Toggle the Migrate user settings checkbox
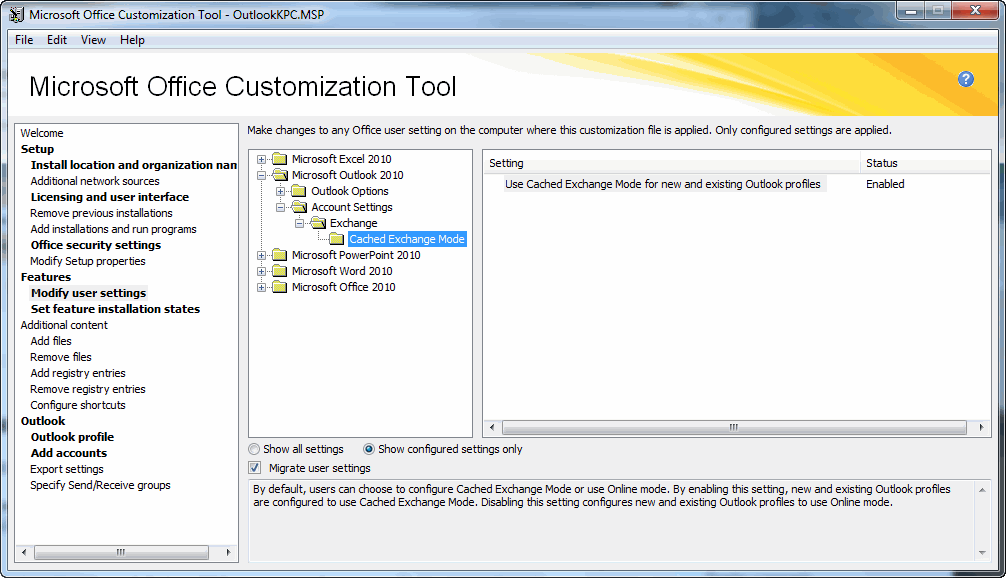Image resolution: width=1006 pixels, height=578 pixels. pos(255,468)
